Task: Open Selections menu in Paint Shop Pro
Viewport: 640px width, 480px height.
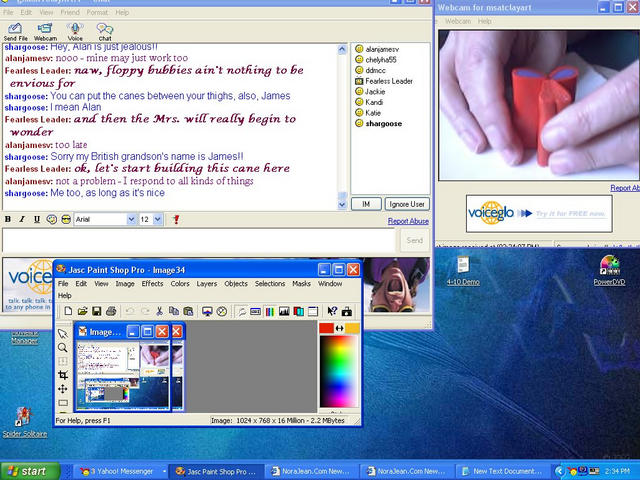Action: (270, 284)
